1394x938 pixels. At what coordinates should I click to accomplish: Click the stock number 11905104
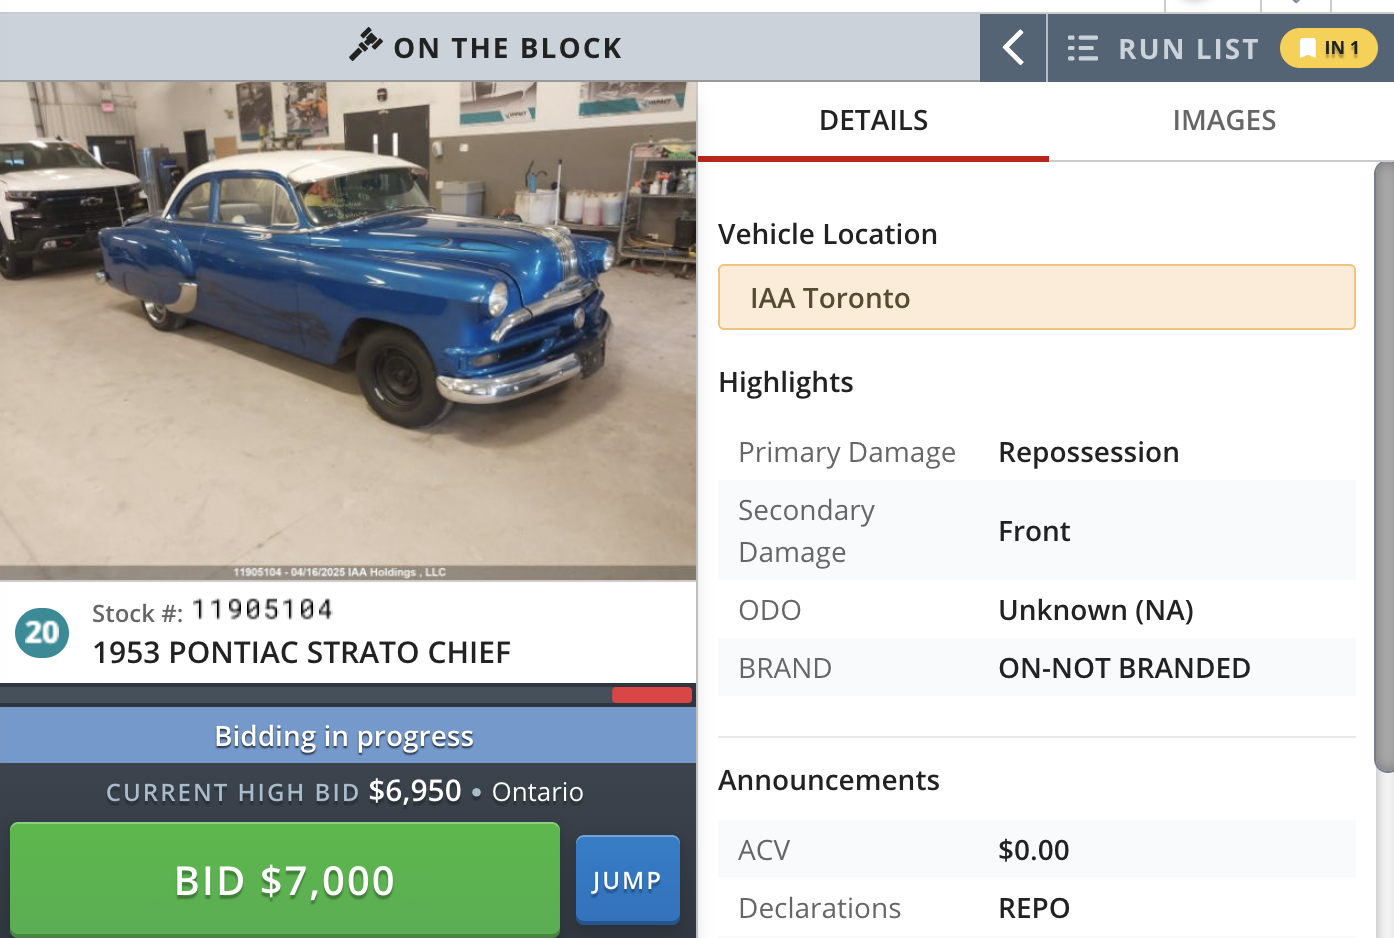262,609
